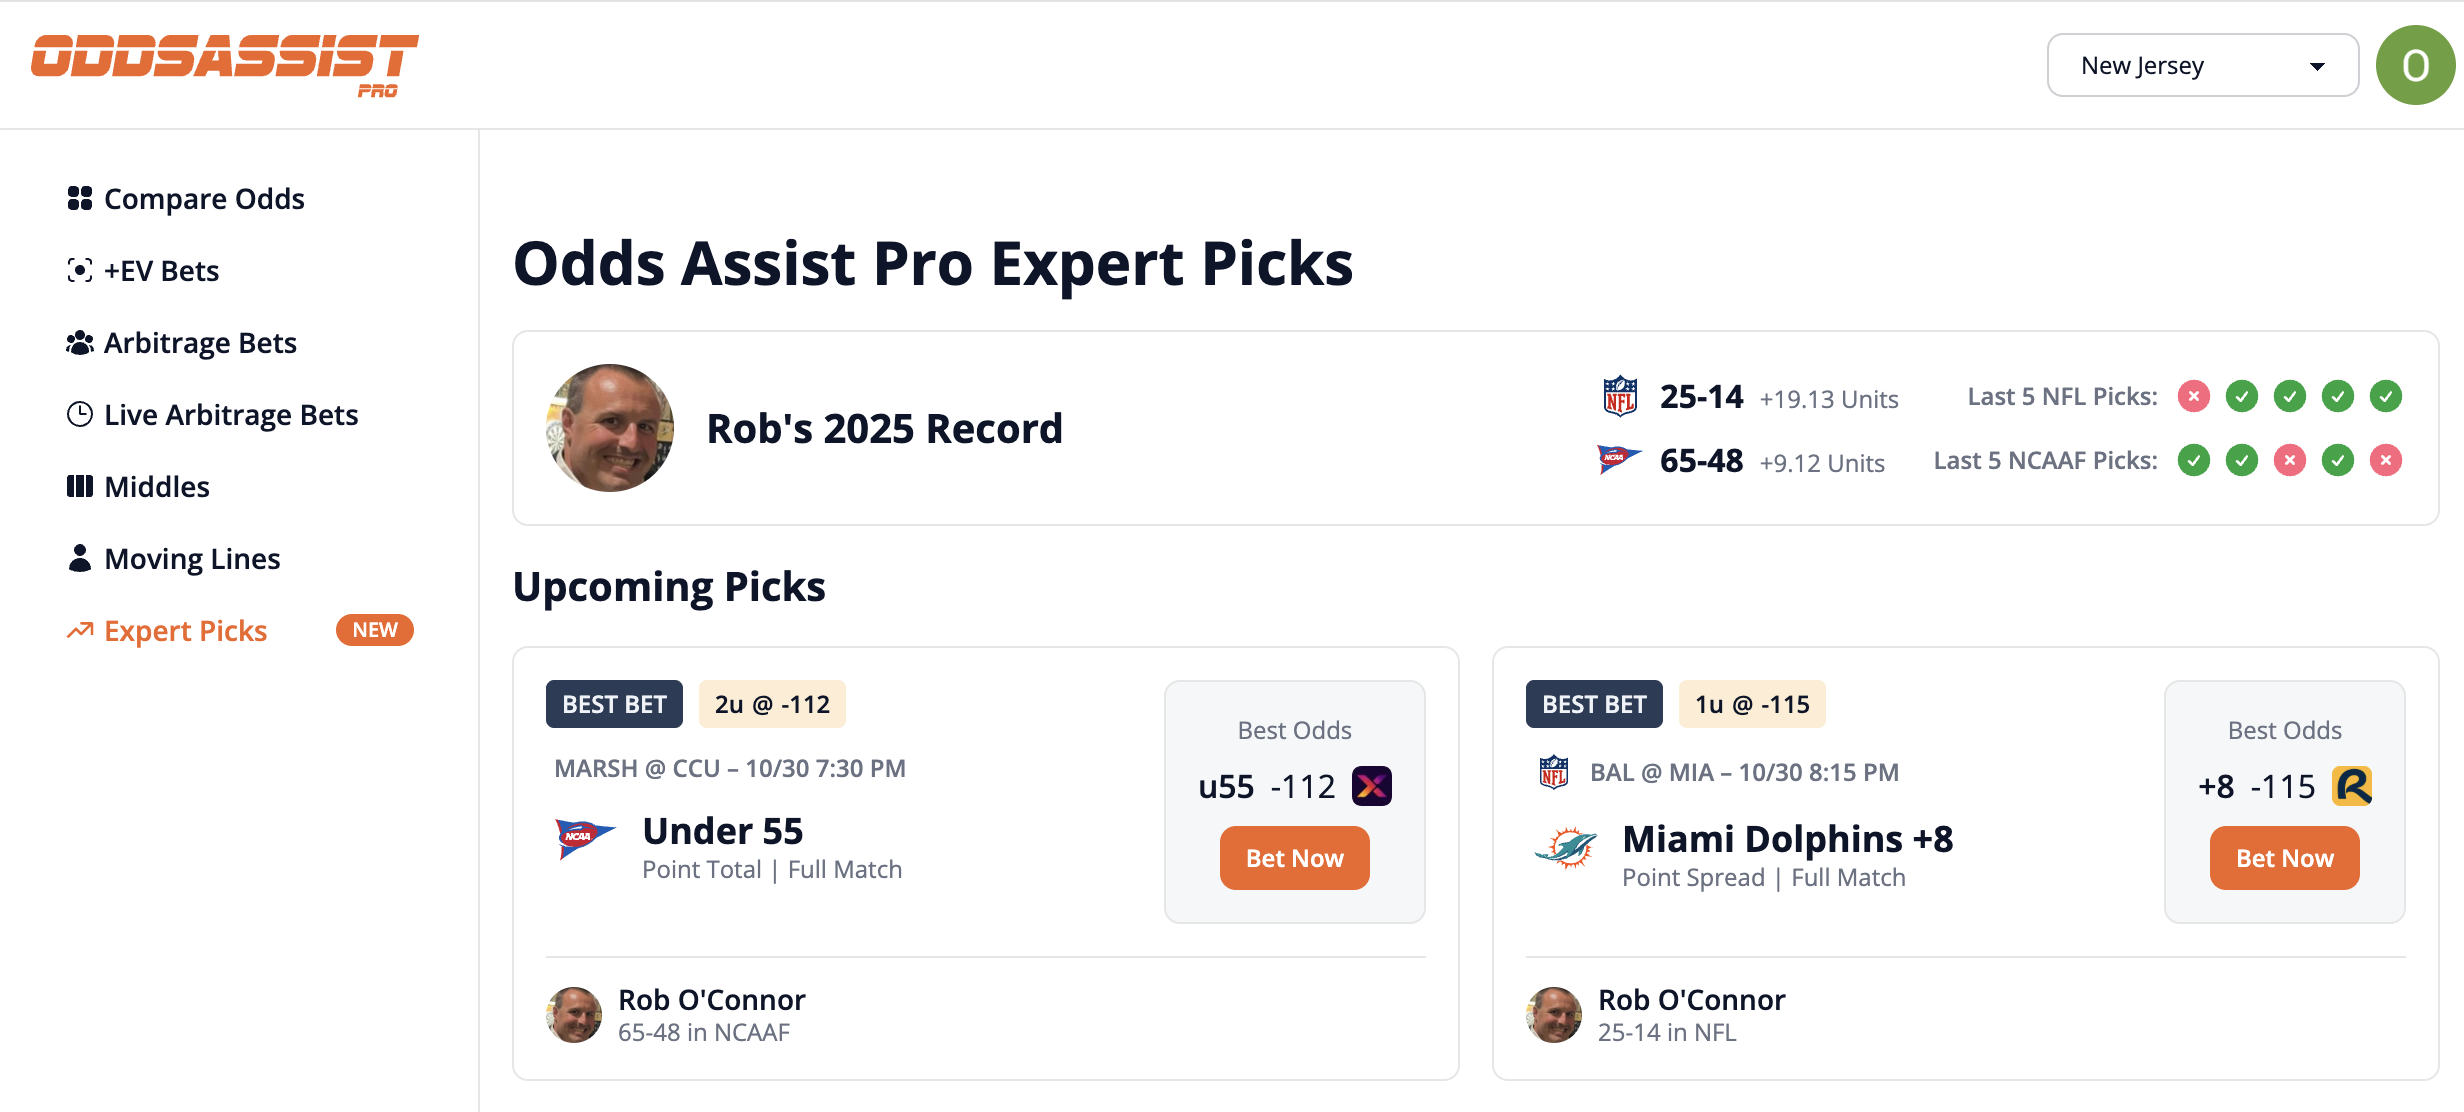The height and width of the screenshot is (1112, 2464).
Task: Select the +EV Bets tool
Action: pos(161,270)
